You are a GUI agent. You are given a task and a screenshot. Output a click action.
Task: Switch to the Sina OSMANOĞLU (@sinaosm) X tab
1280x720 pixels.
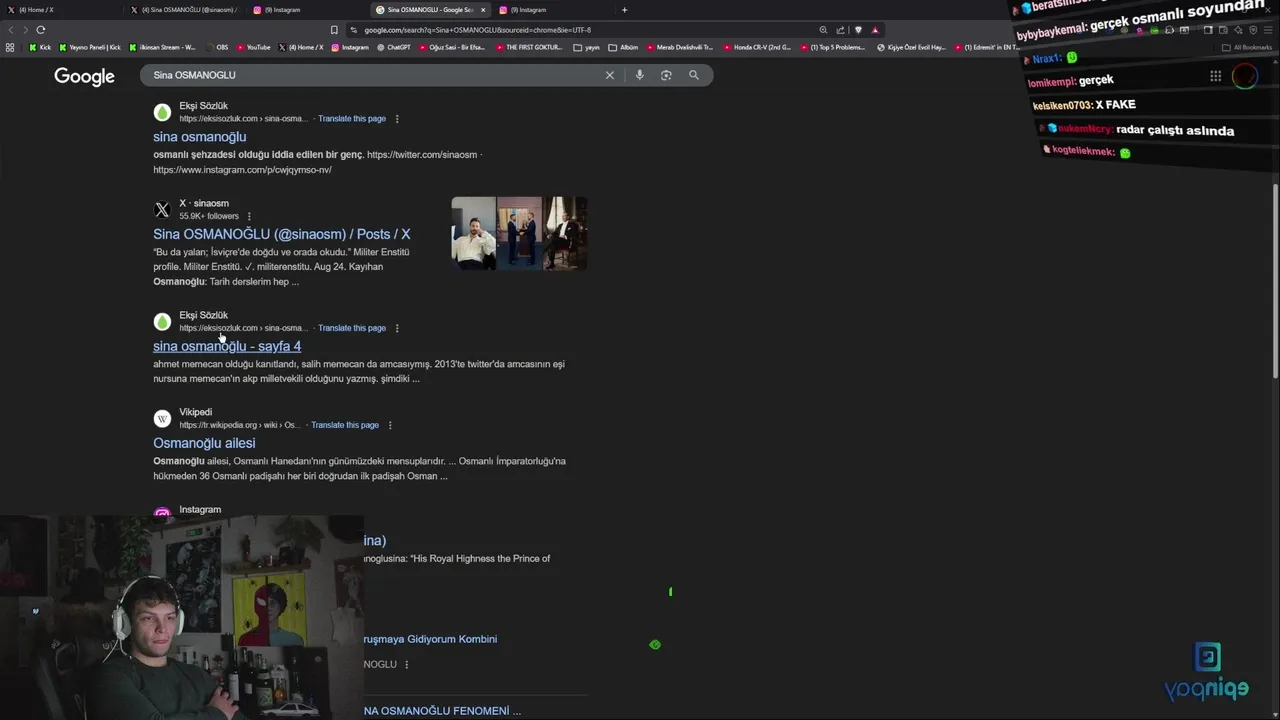(x=184, y=10)
